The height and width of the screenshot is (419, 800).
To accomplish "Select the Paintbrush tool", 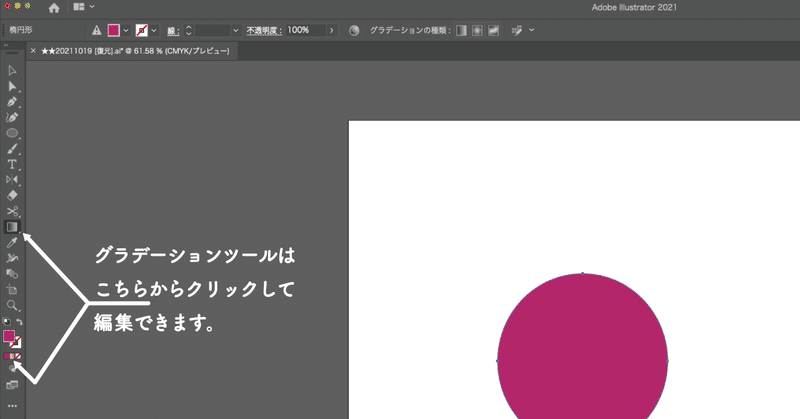I will (x=12, y=149).
